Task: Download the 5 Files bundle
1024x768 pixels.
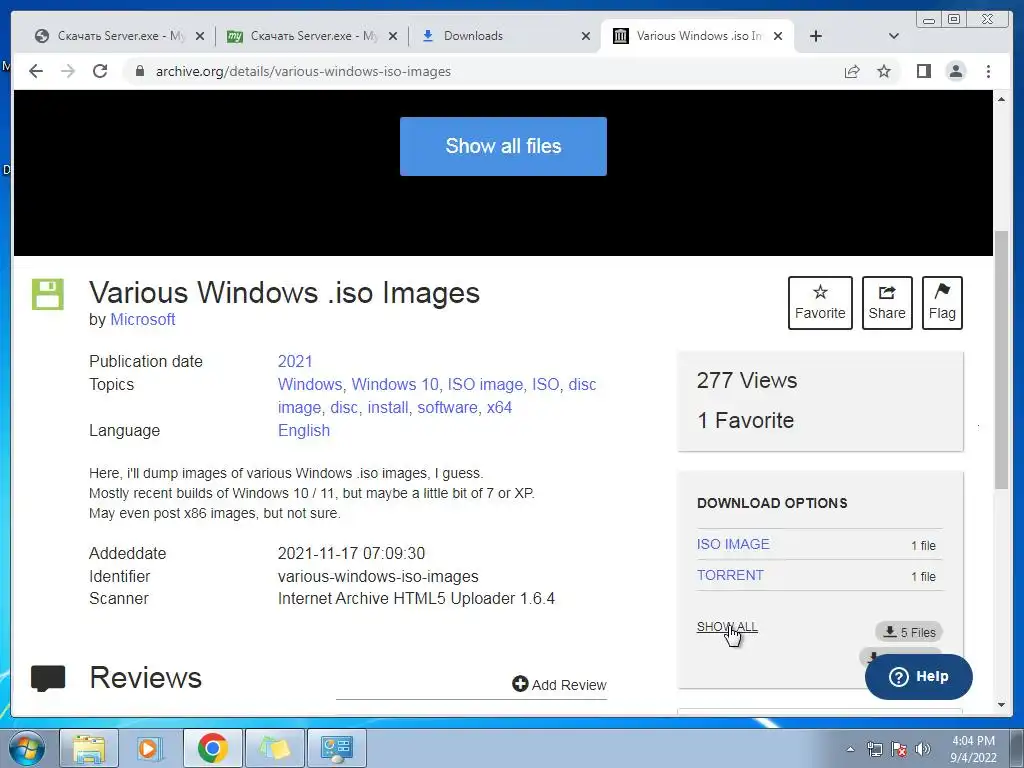Action: tap(909, 632)
